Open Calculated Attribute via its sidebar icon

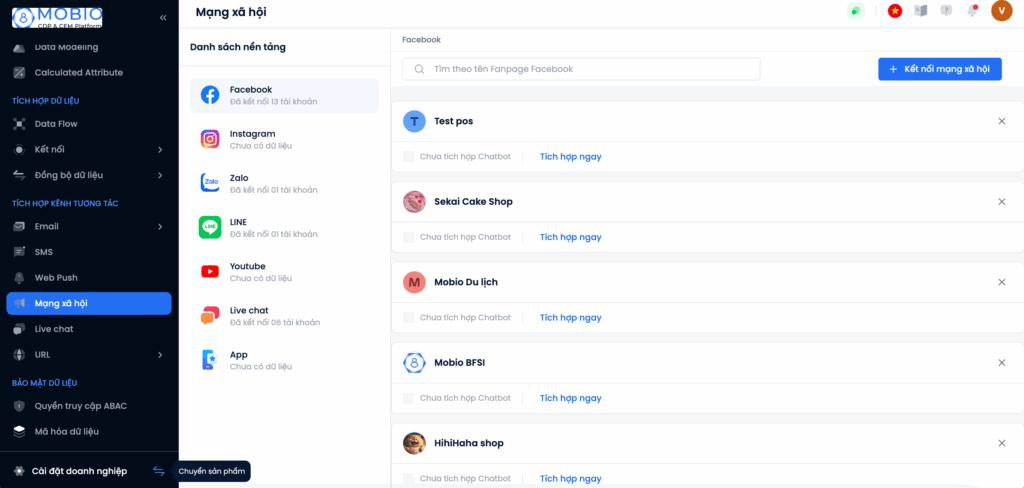pos(20,73)
